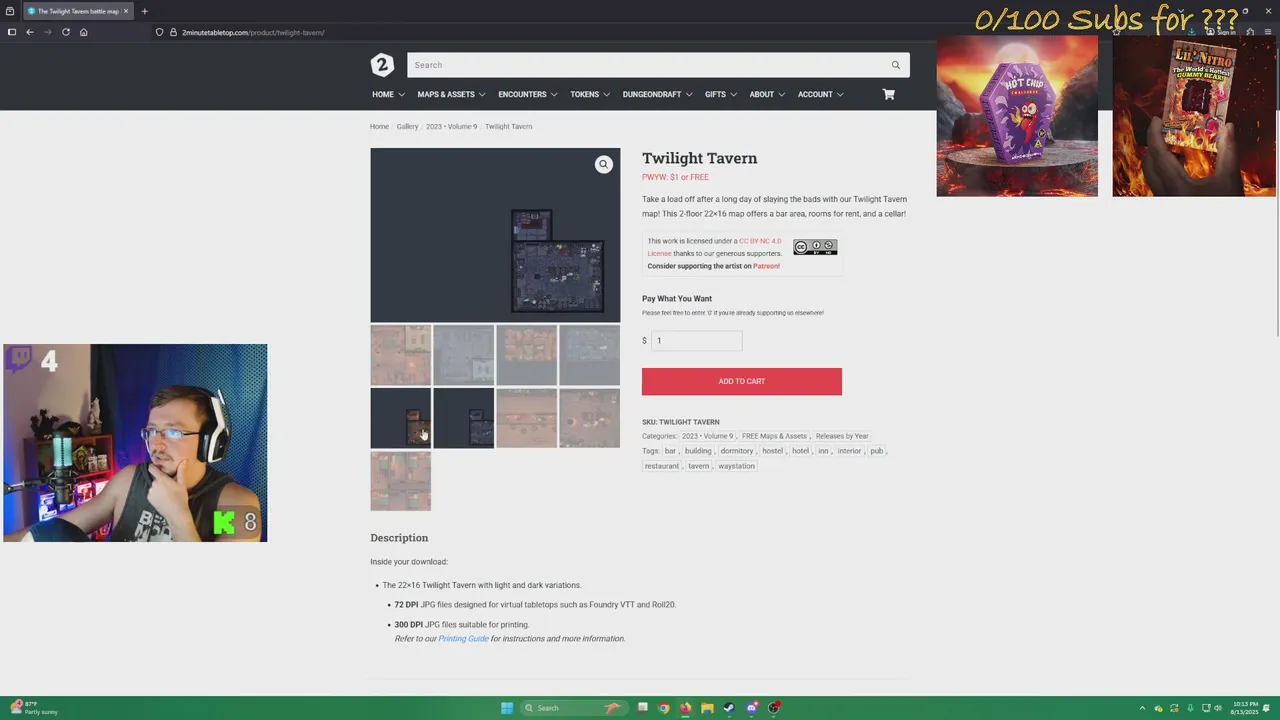1280x720 pixels.
Task: Select the building tag
Action: 698,451
